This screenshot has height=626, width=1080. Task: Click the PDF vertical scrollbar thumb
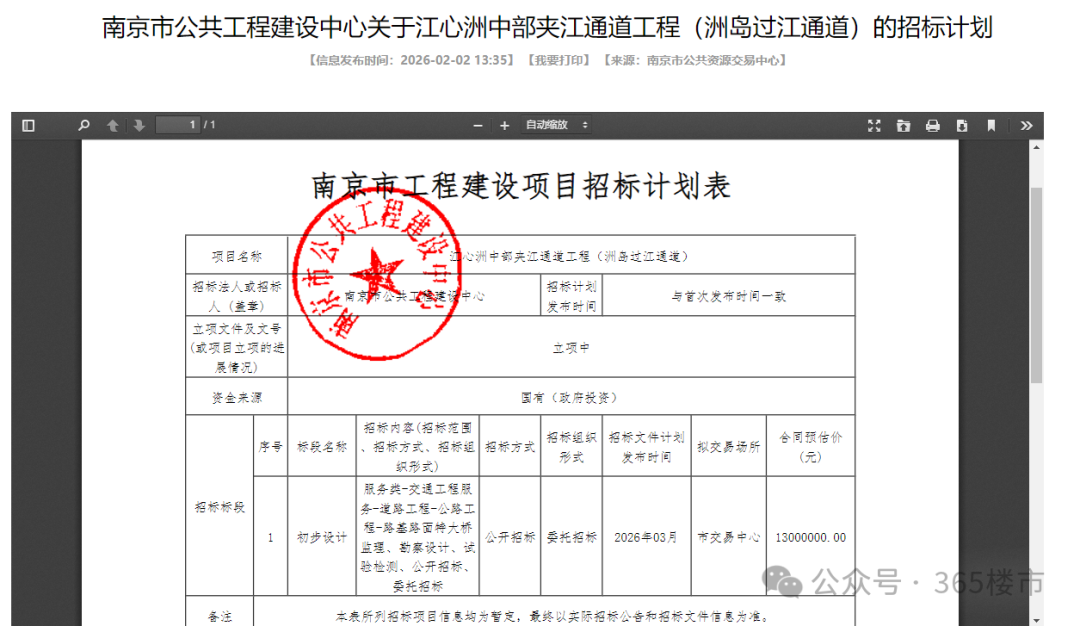click(1036, 284)
